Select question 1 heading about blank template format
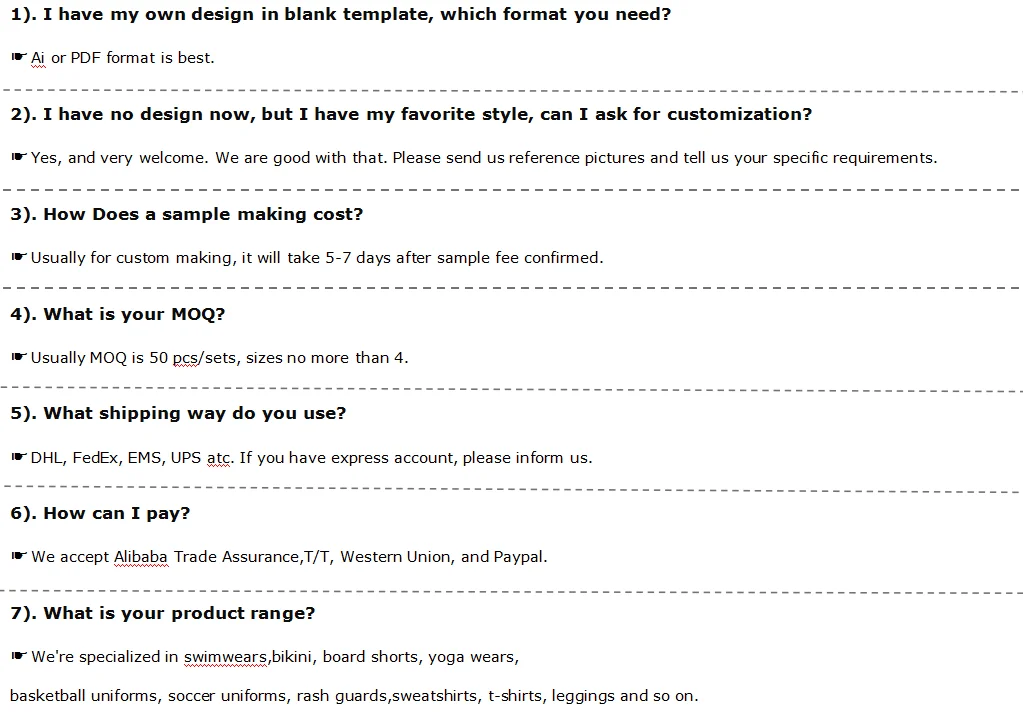Image resolution: width=1023 pixels, height=713 pixels. click(341, 15)
